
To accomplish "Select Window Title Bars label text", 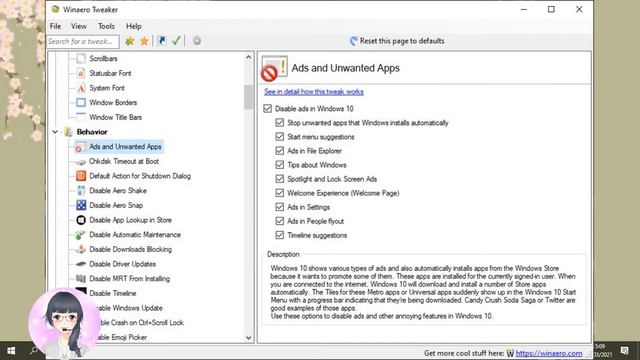I will click(x=116, y=117).
